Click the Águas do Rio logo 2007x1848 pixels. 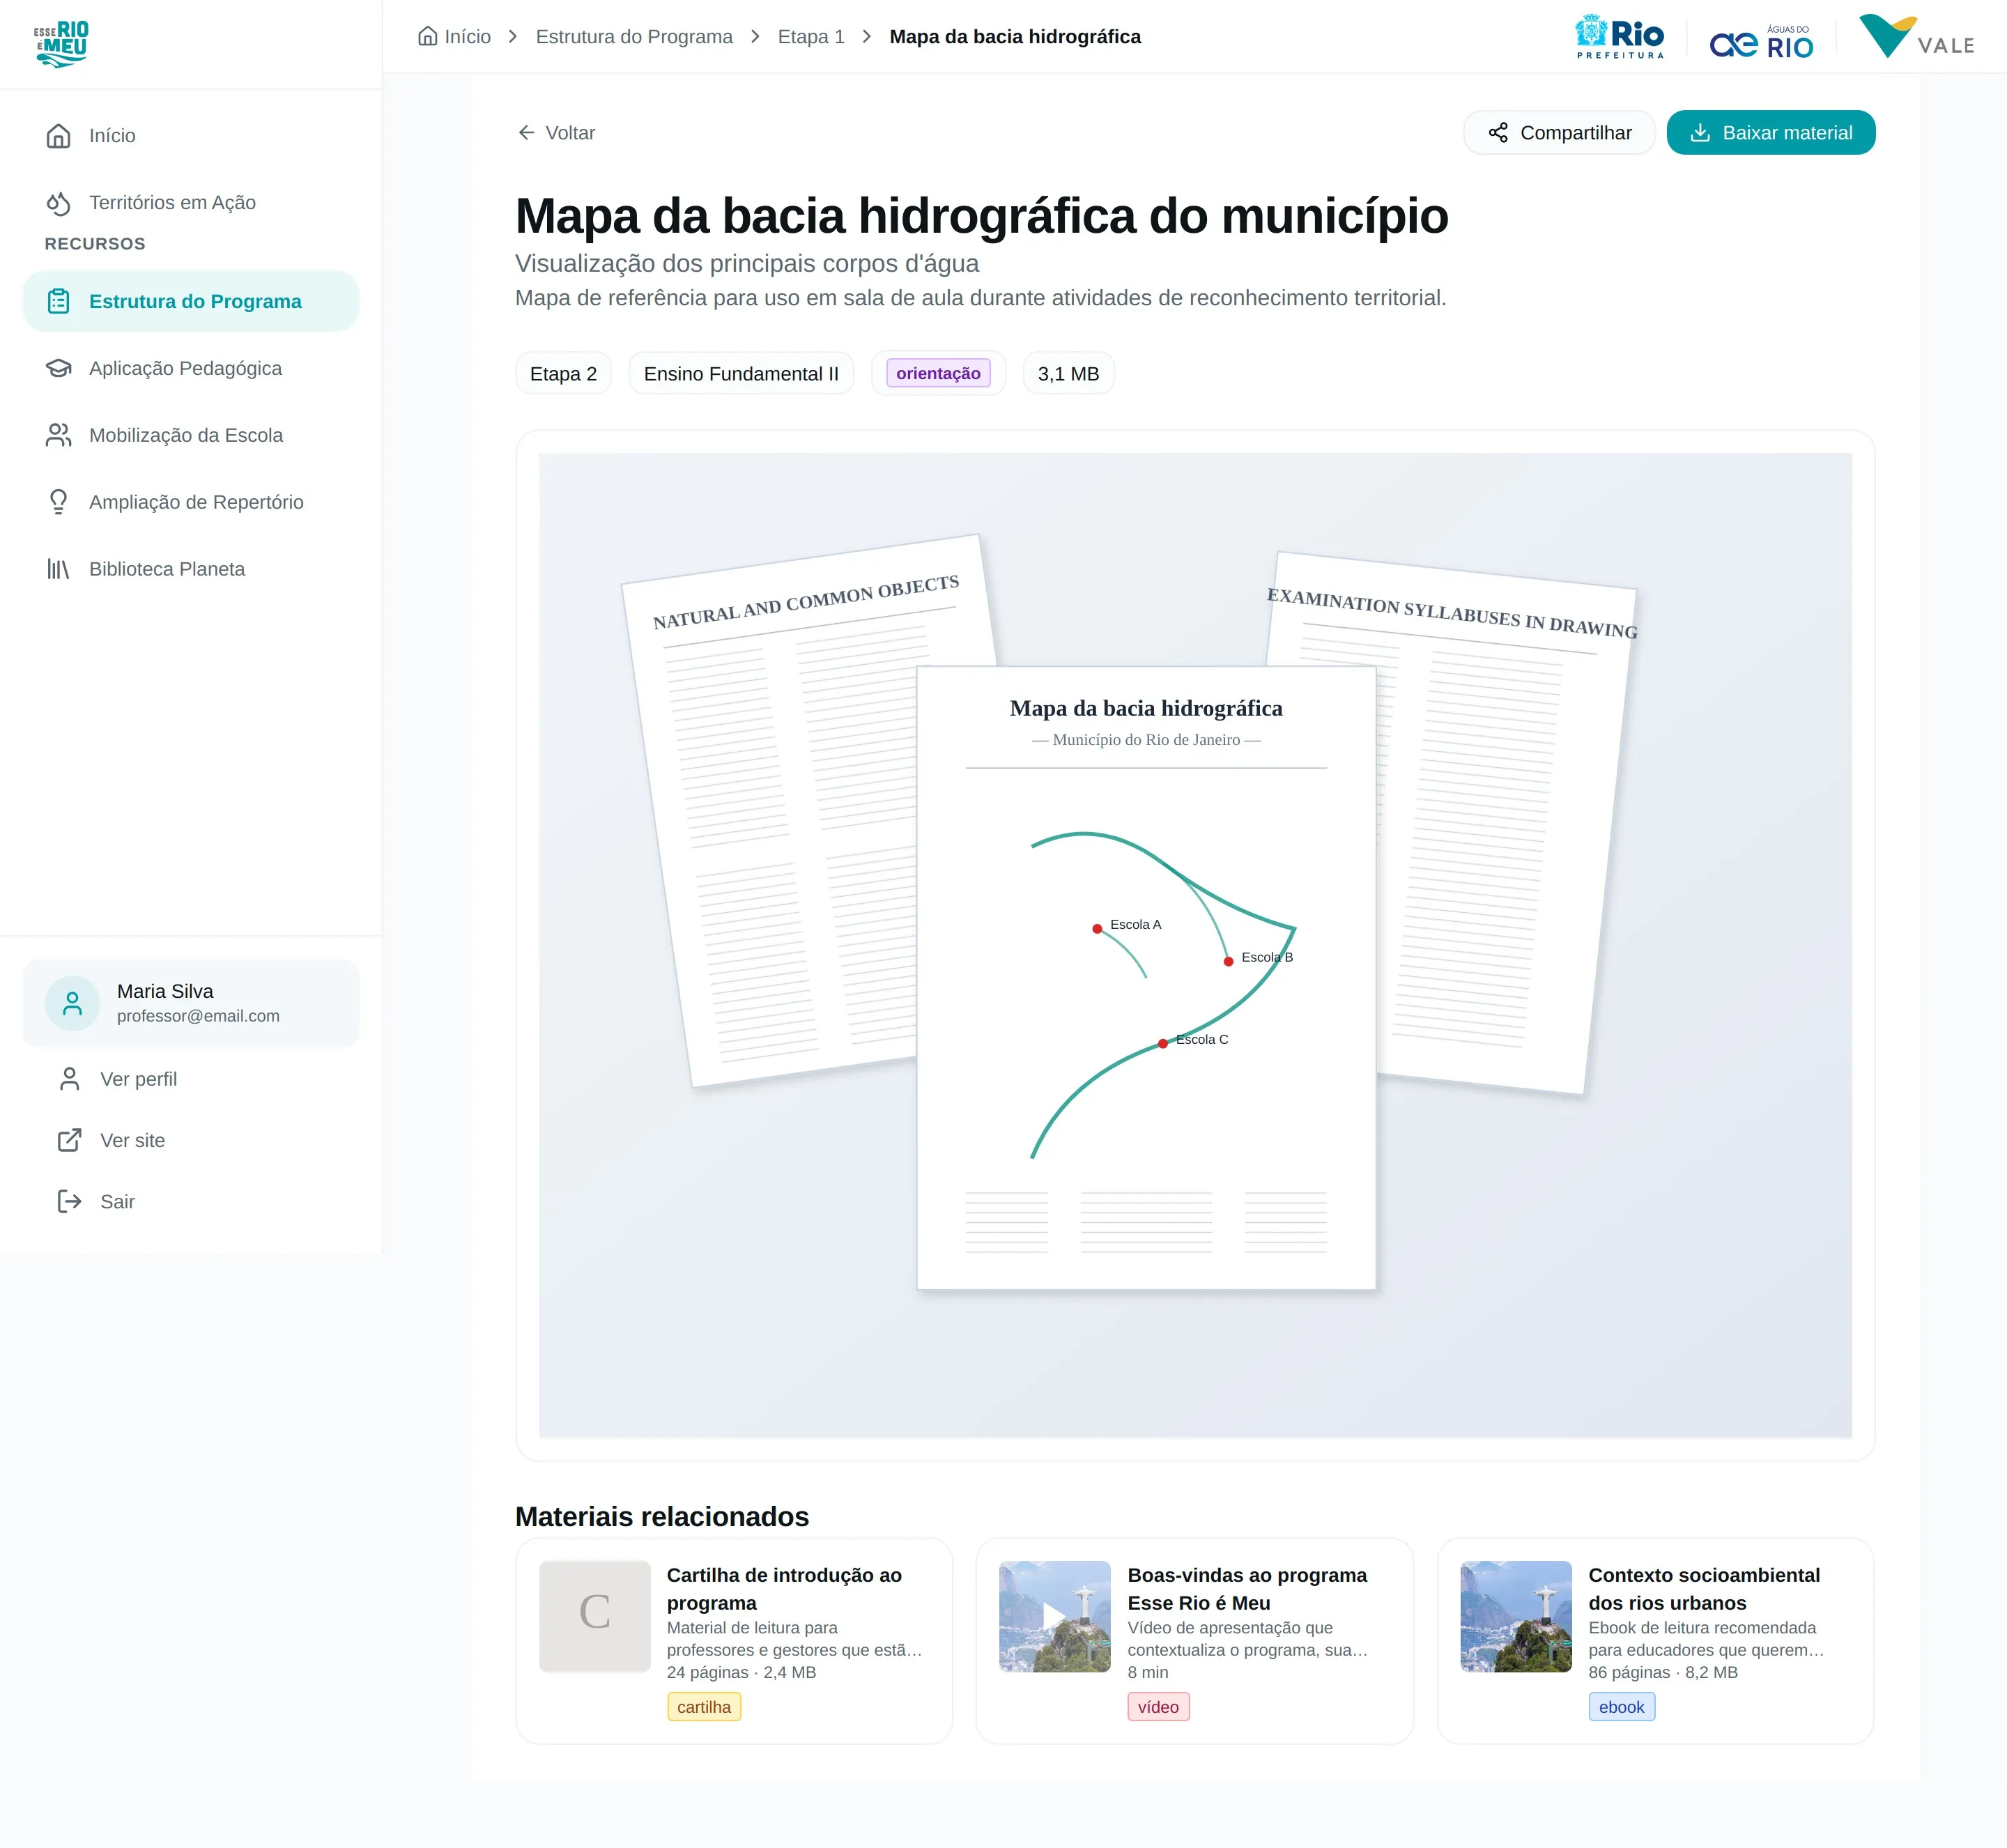(1761, 42)
